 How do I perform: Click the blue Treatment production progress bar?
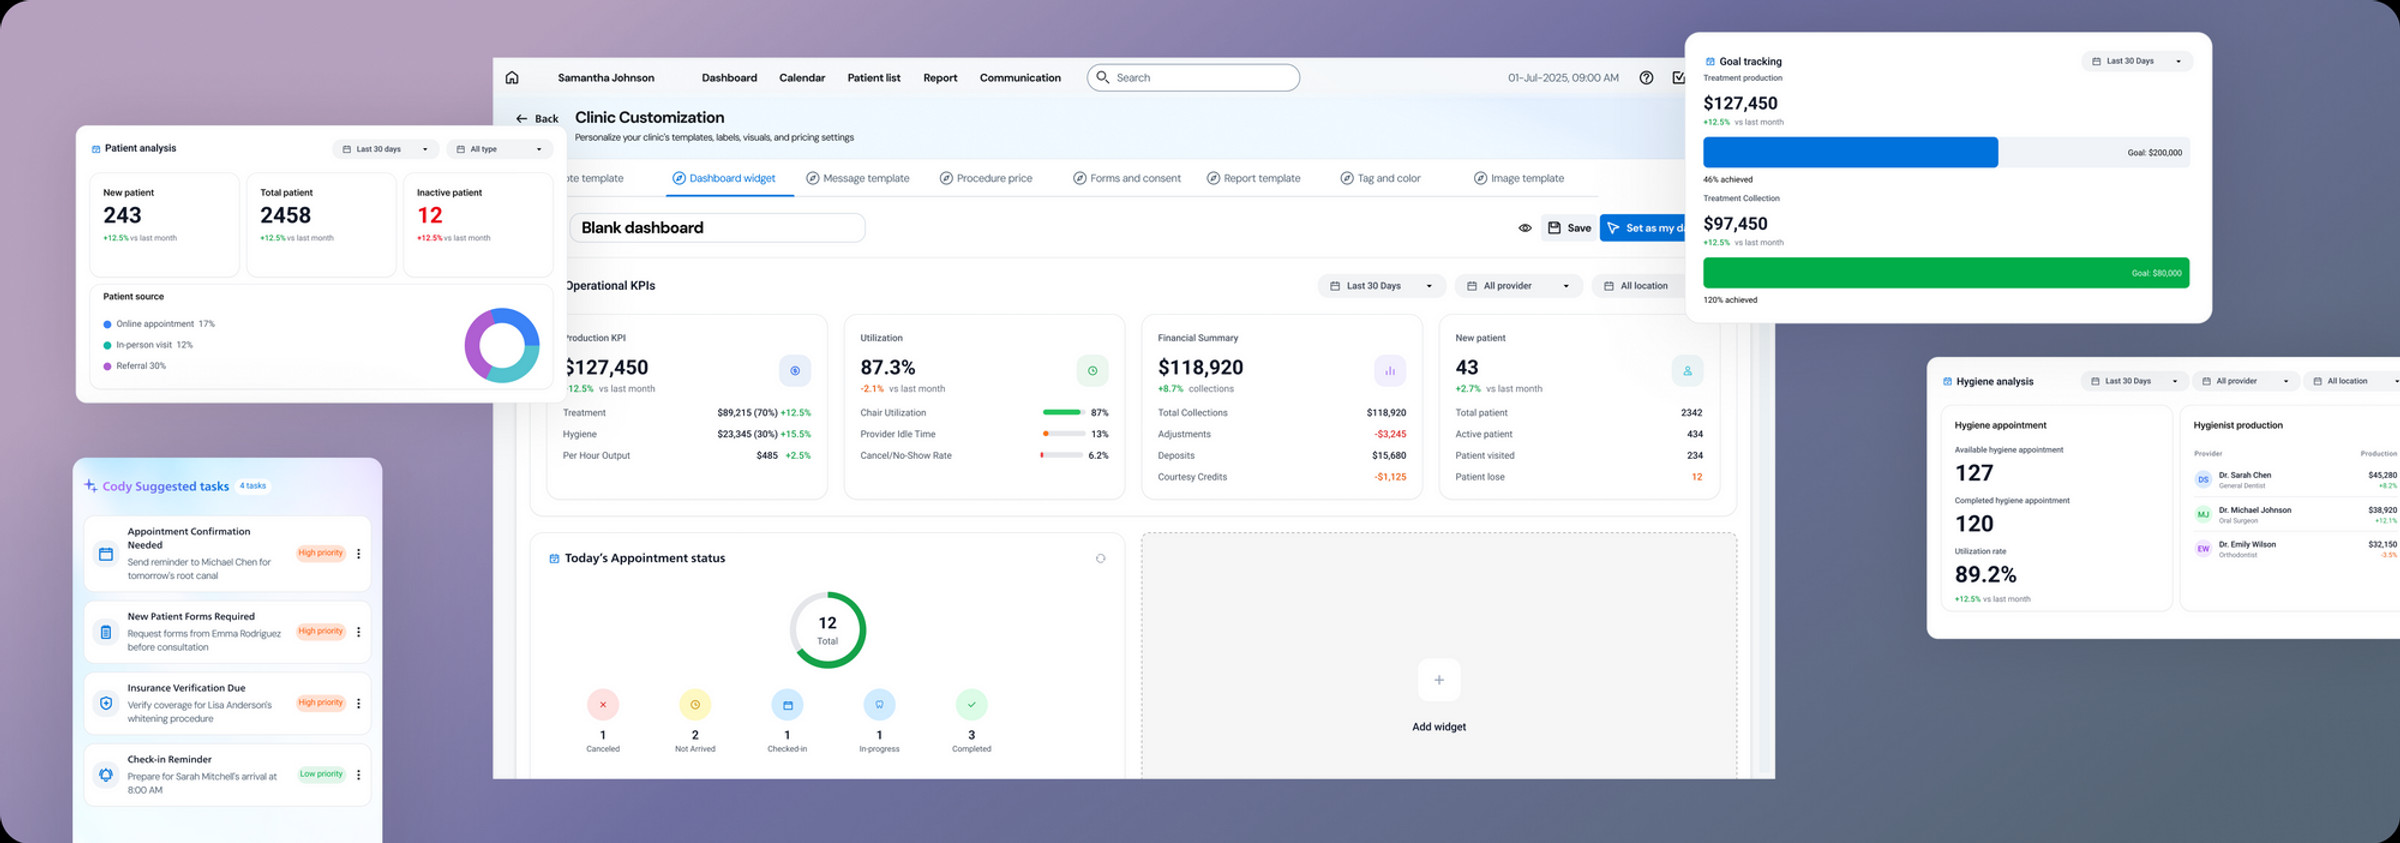pyautogui.click(x=1850, y=152)
